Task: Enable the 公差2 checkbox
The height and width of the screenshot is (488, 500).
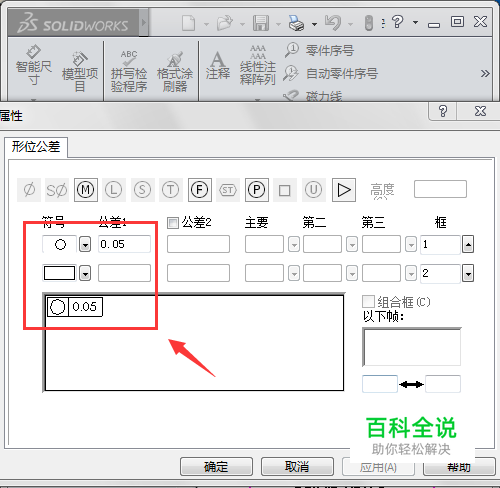Action: pos(173,223)
